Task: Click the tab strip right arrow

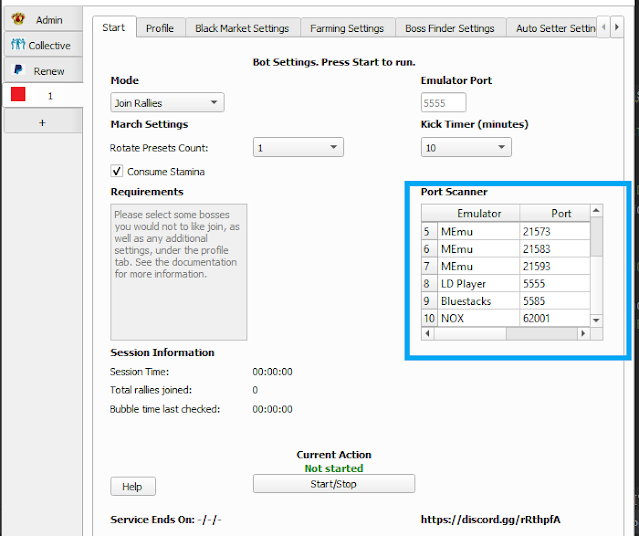Action: click(617, 27)
